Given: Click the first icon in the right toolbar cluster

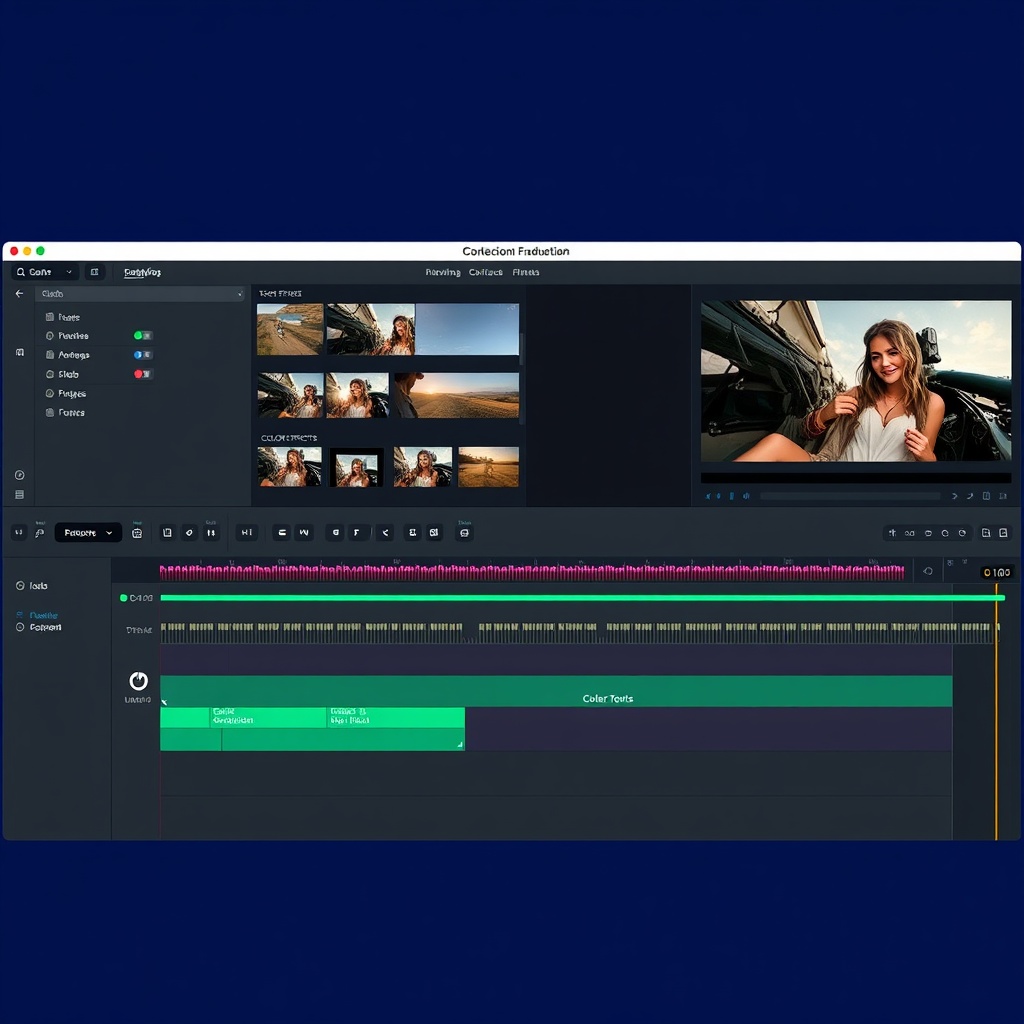Looking at the screenshot, I should pyautogui.click(x=892, y=534).
